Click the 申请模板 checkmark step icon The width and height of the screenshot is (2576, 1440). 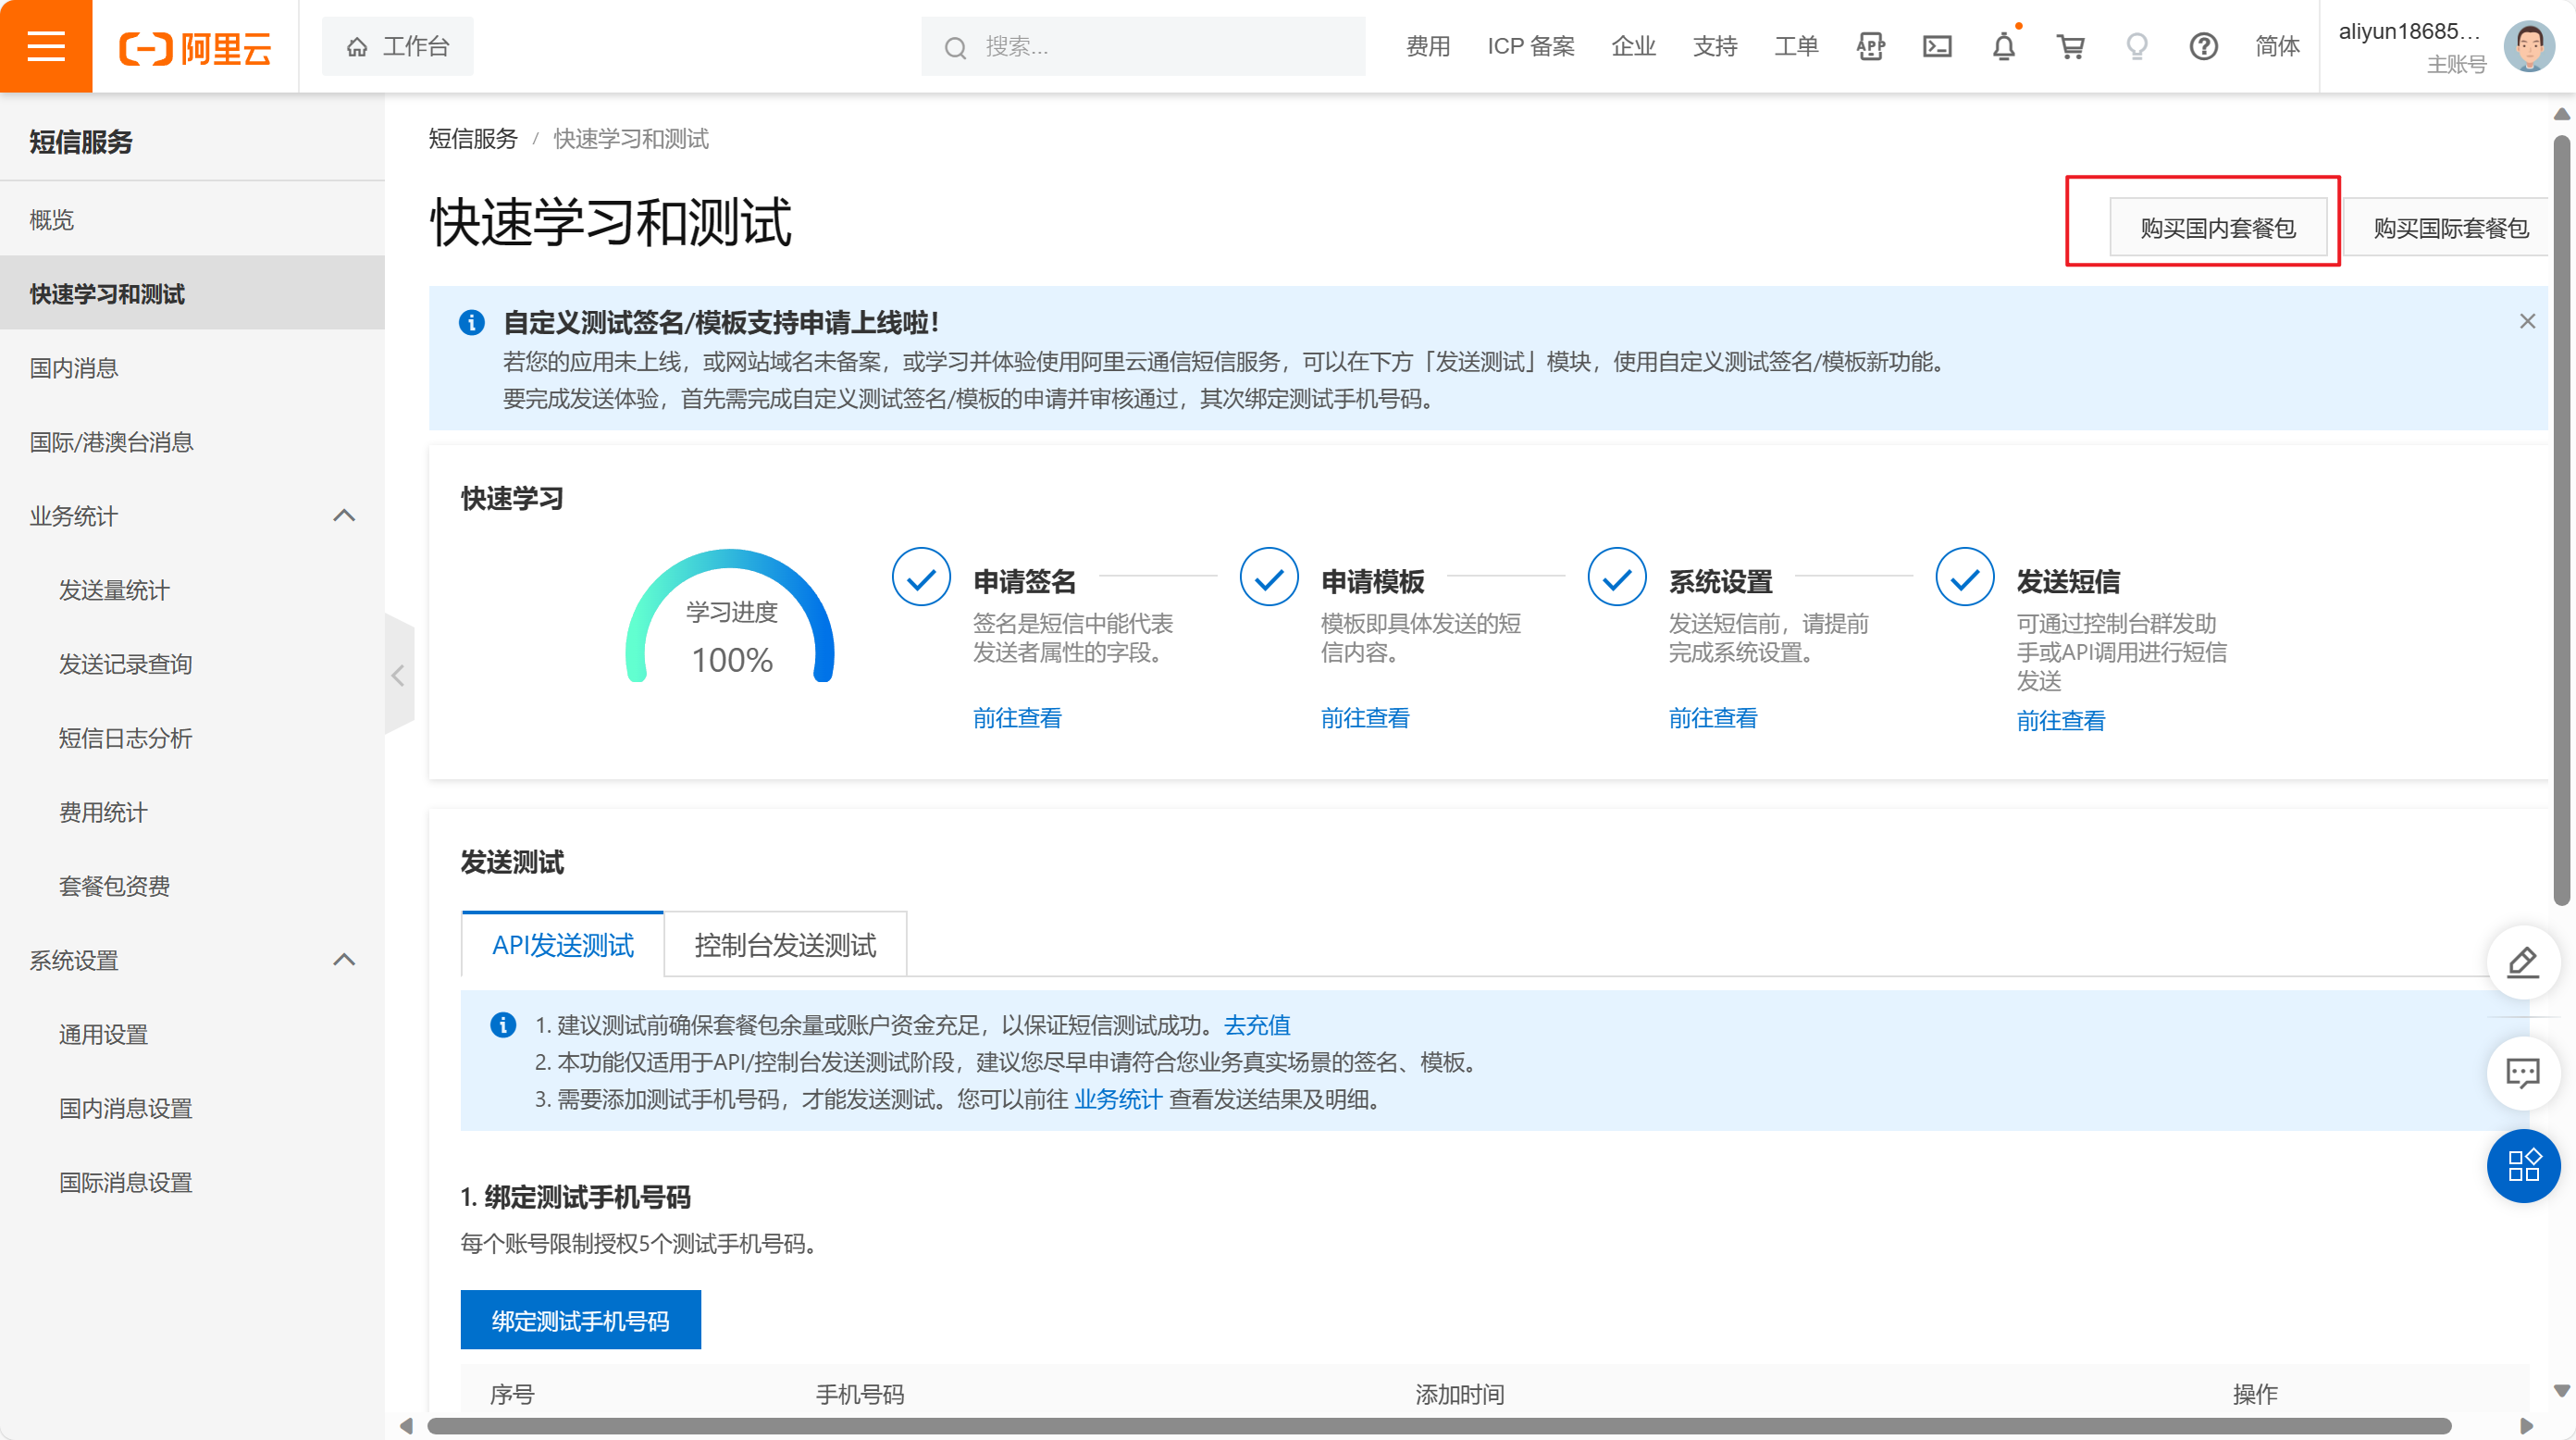(x=1268, y=577)
